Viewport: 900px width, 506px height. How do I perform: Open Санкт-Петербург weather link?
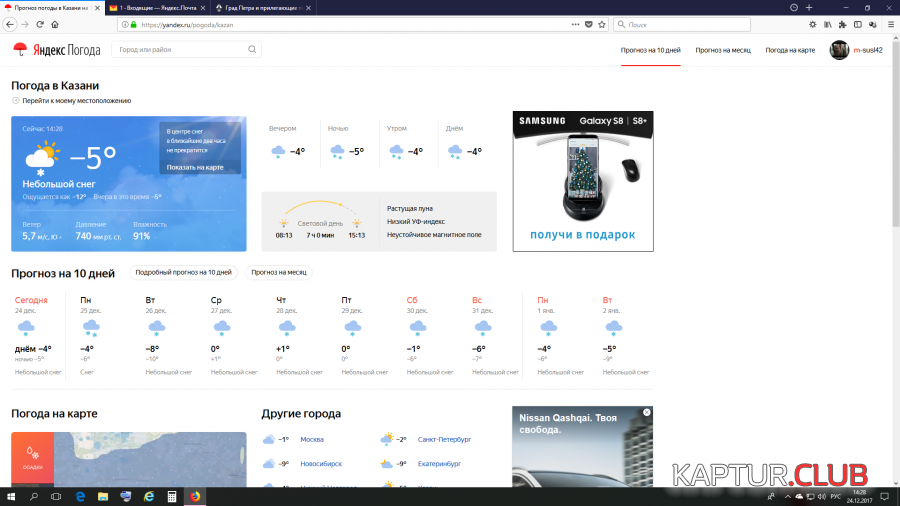click(x=444, y=439)
